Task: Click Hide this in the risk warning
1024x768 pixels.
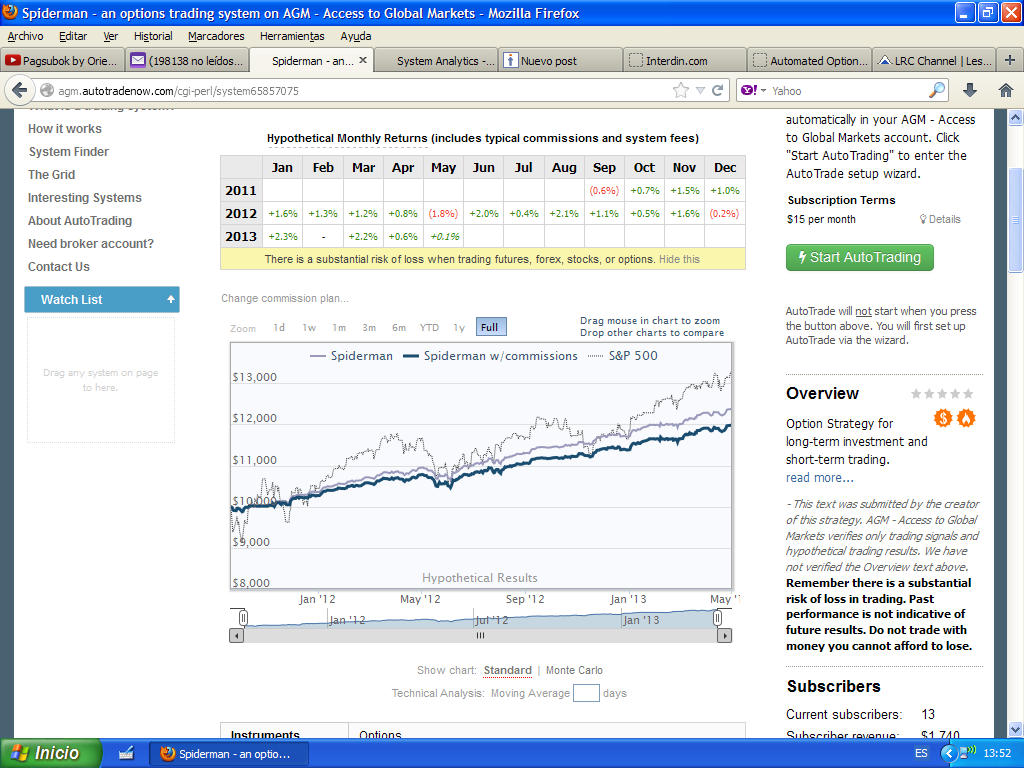Action: (679, 259)
